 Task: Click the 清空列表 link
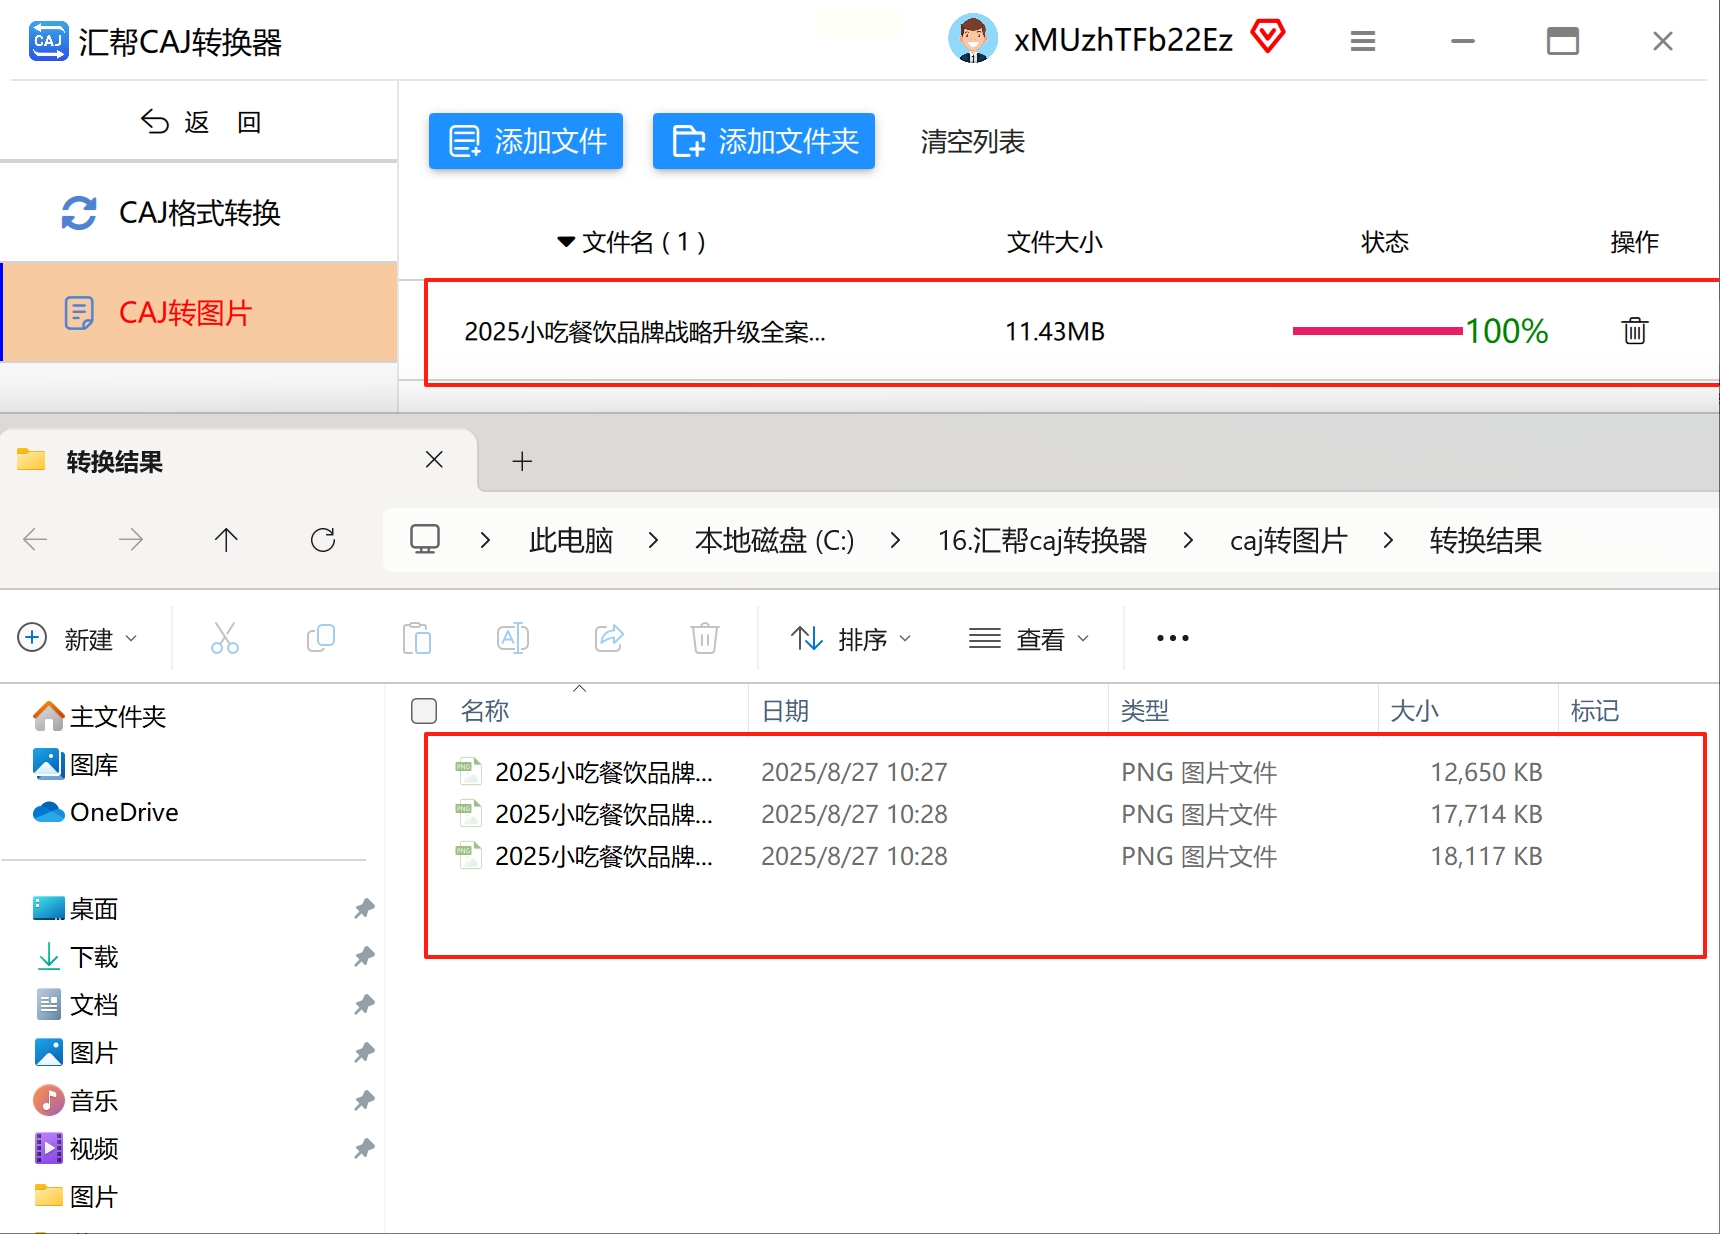point(972,142)
